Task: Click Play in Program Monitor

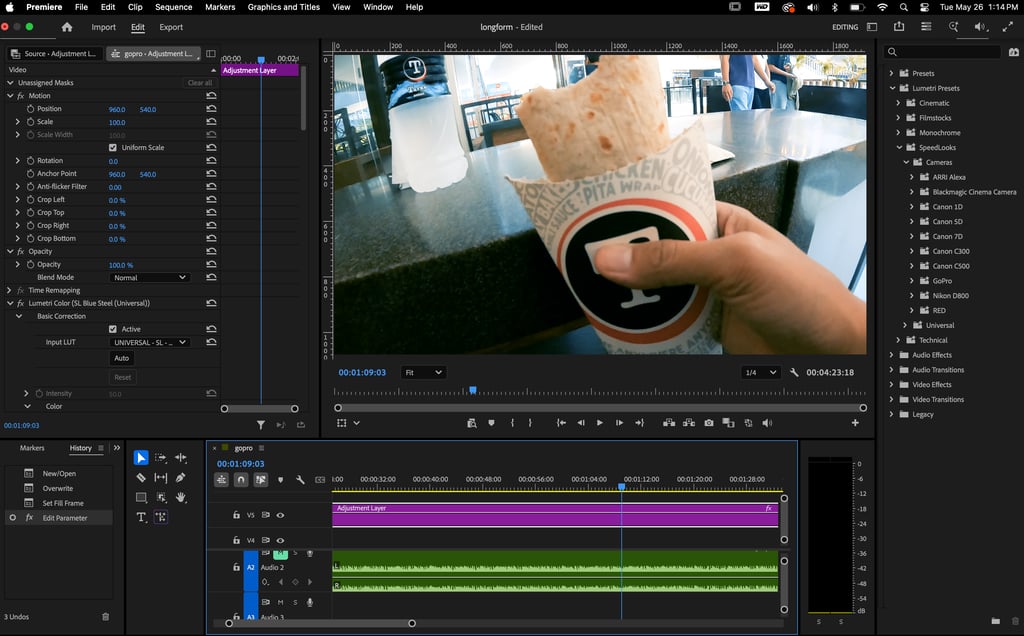Action: click(600, 423)
